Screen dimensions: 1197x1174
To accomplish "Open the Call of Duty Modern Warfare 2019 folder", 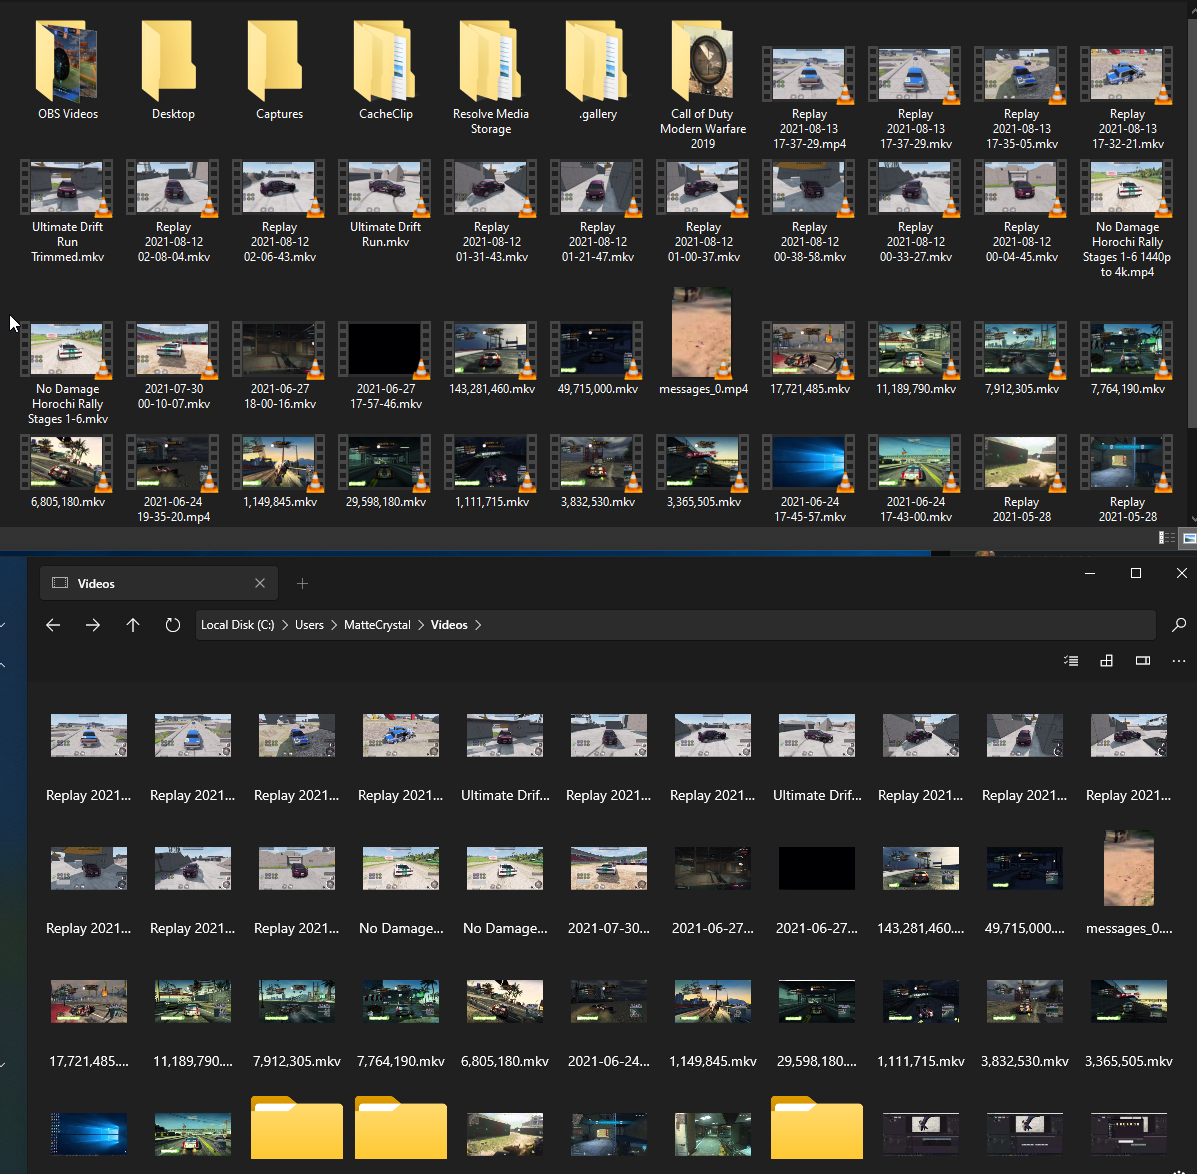I will click(x=703, y=85).
